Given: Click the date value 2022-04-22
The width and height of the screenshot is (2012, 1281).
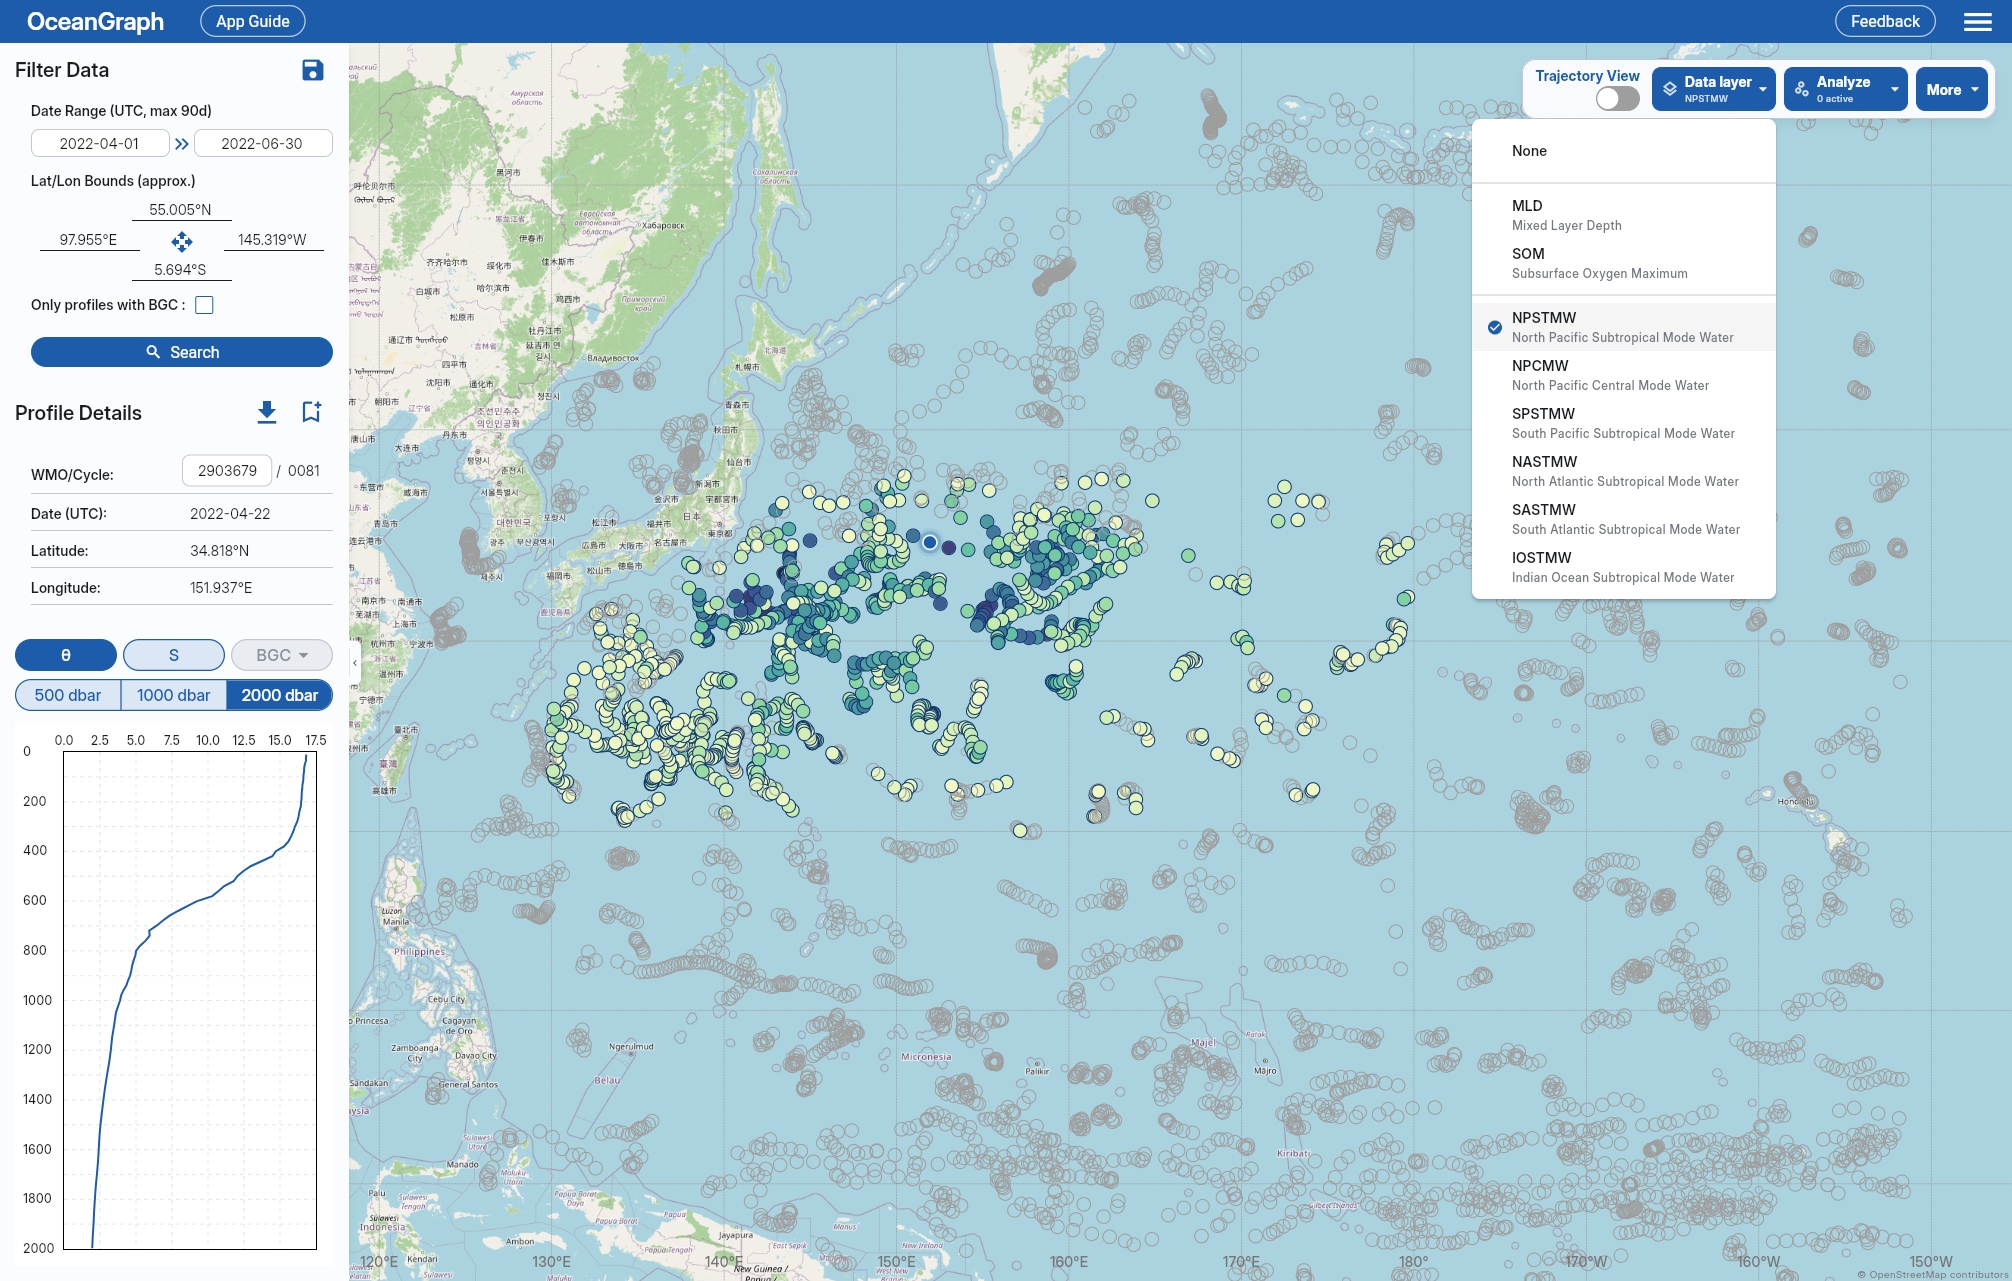Looking at the screenshot, I should [230, 514].
